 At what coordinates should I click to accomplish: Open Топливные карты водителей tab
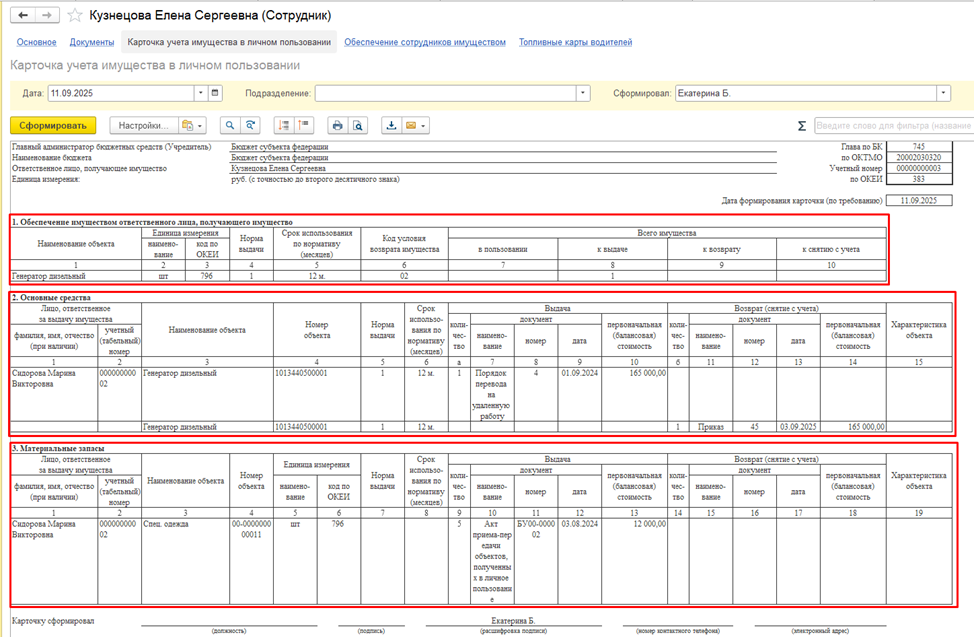575,42
